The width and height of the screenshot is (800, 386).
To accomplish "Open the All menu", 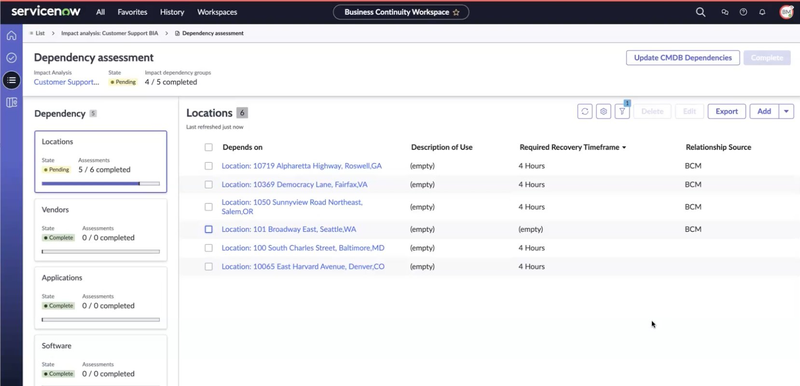I will (x=101, y=12).
